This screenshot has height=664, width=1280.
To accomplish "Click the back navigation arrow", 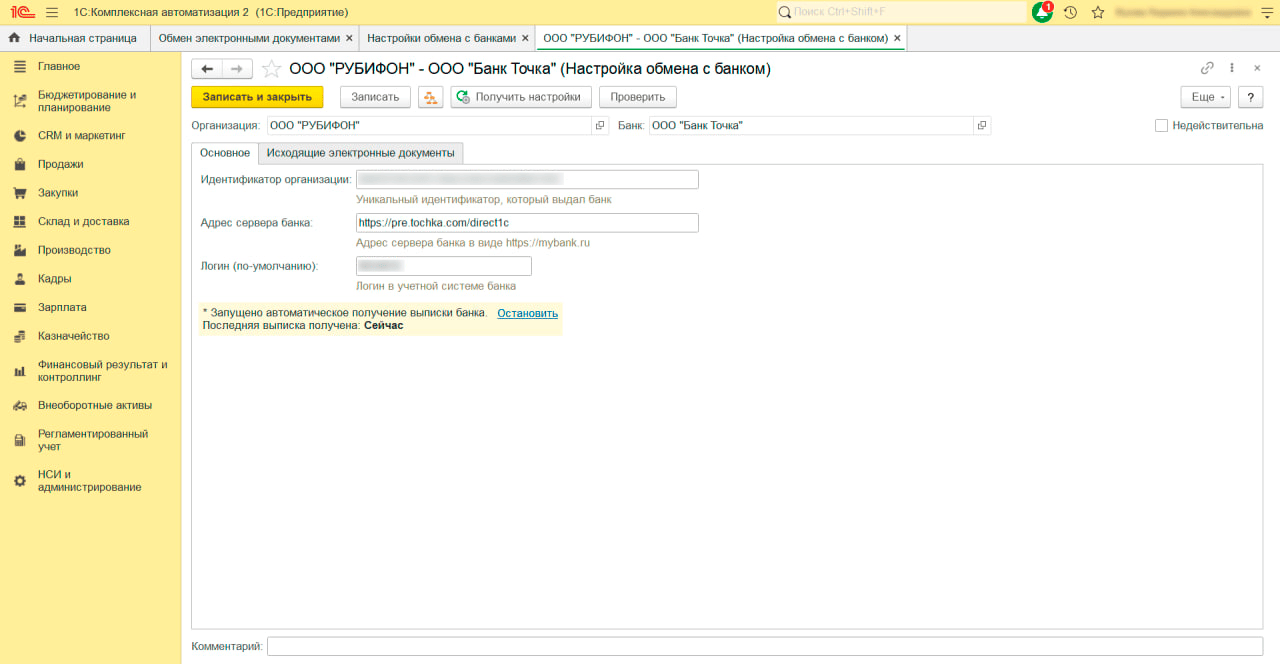I will (207, 69).
